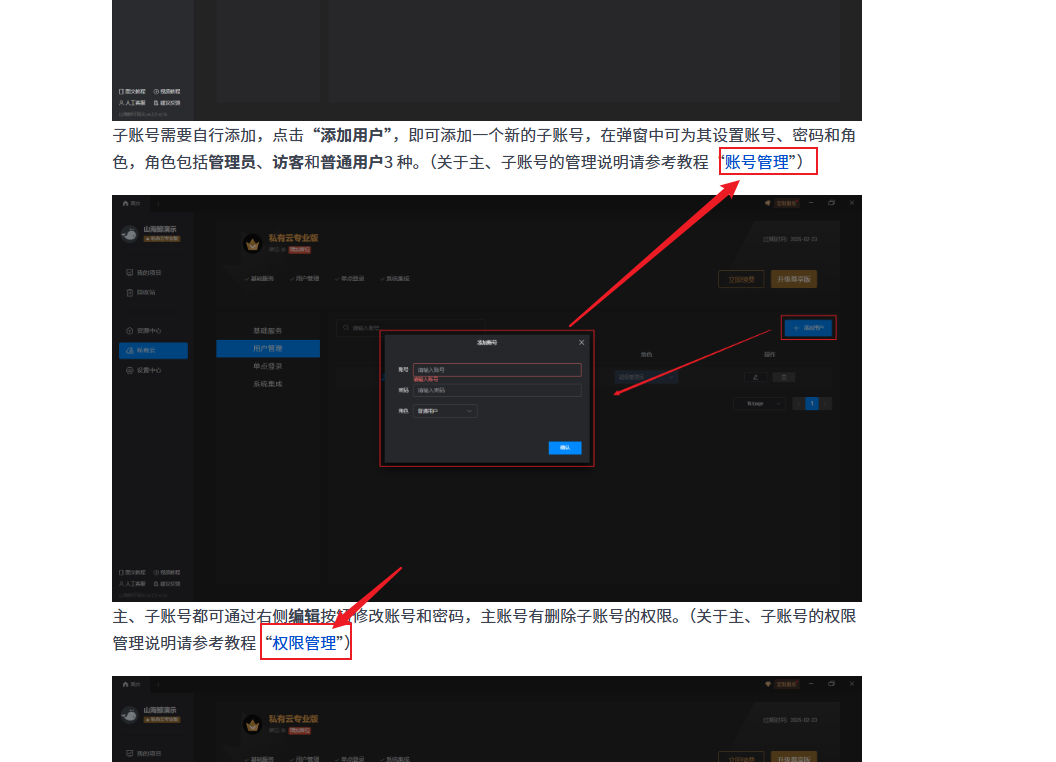This screenshot has height=762, width=1056.
Task: Select highlighted 用户管理 in middle screenshot side menu
Action: coord(268,348)
